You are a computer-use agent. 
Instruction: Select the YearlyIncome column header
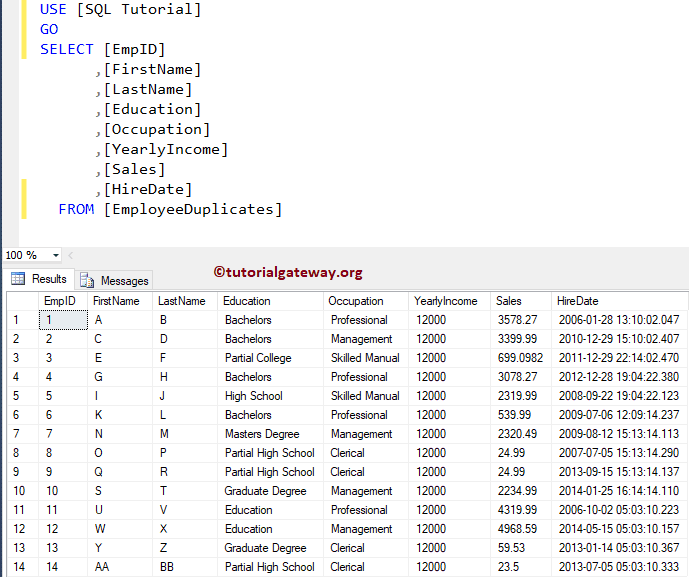[x=445, y=301]
